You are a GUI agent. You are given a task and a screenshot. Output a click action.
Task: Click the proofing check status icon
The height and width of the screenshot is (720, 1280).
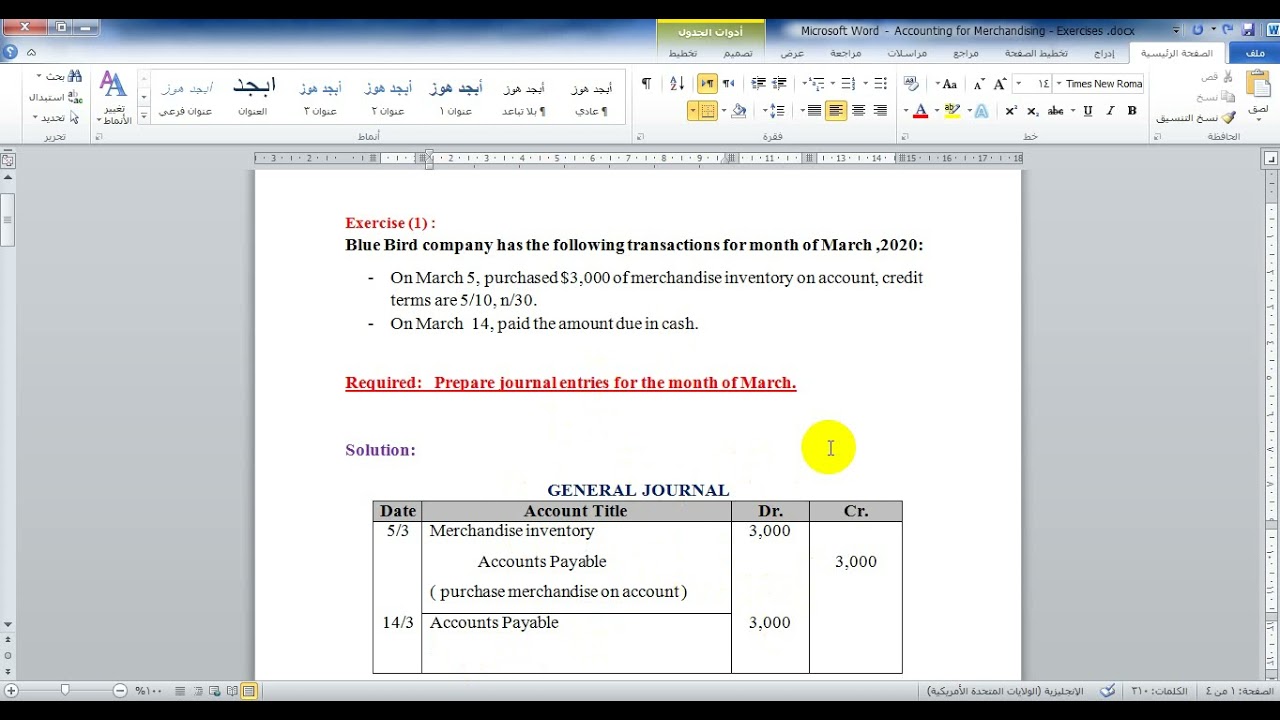1108,690
